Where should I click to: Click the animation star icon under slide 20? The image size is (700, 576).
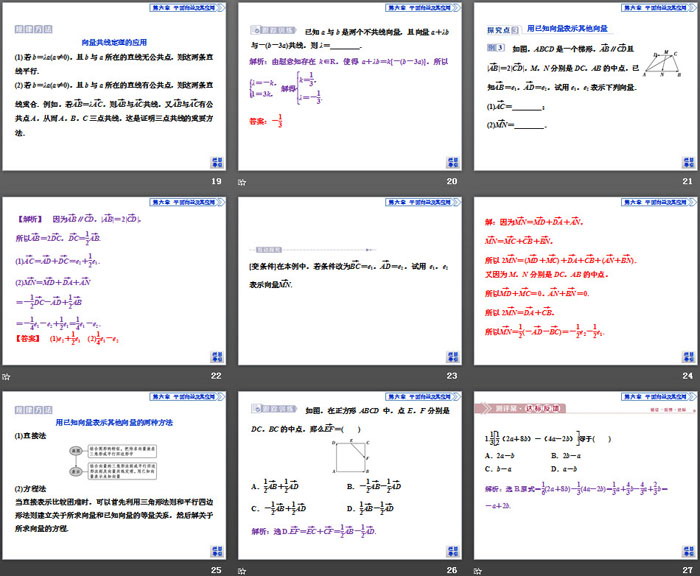(x=242, y=182)
